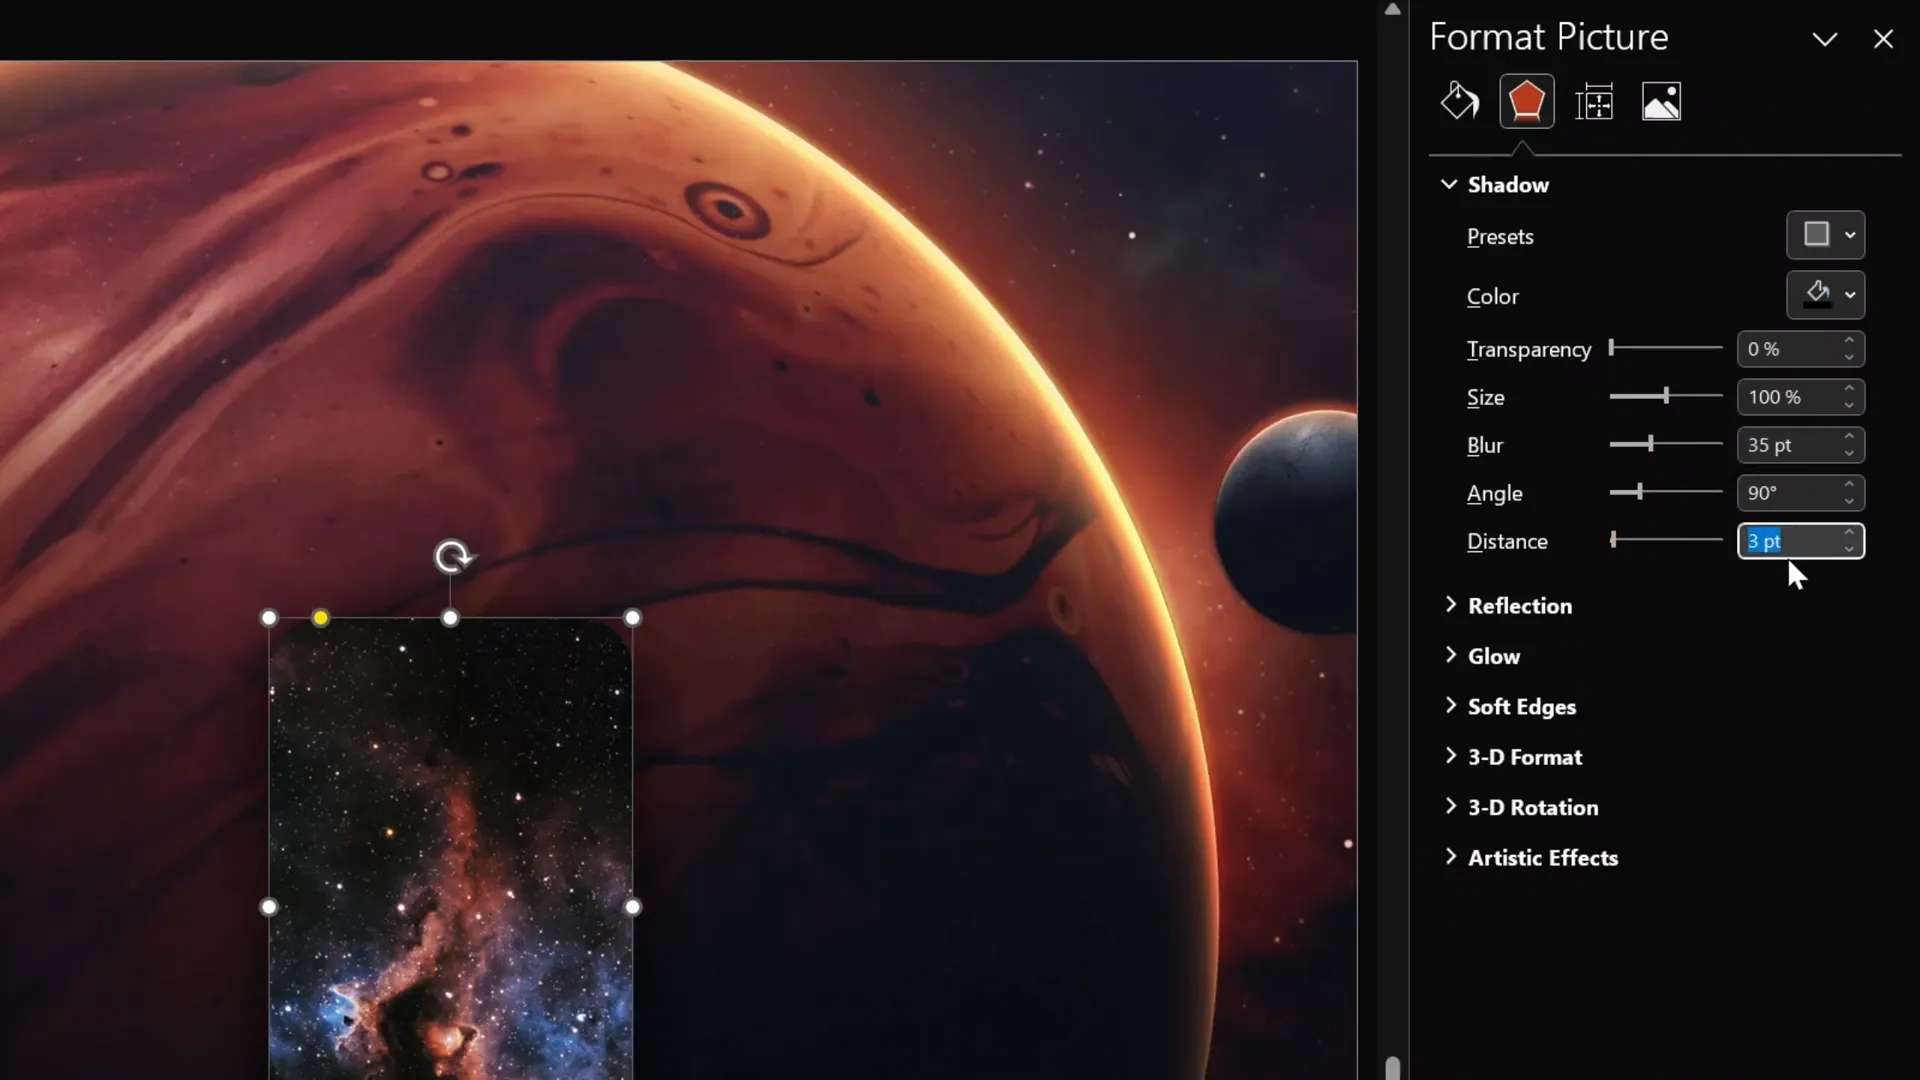Viewport: 1920px width, 1080px height.
Task: Click the Size slider handle
Action: point(1666,396)
